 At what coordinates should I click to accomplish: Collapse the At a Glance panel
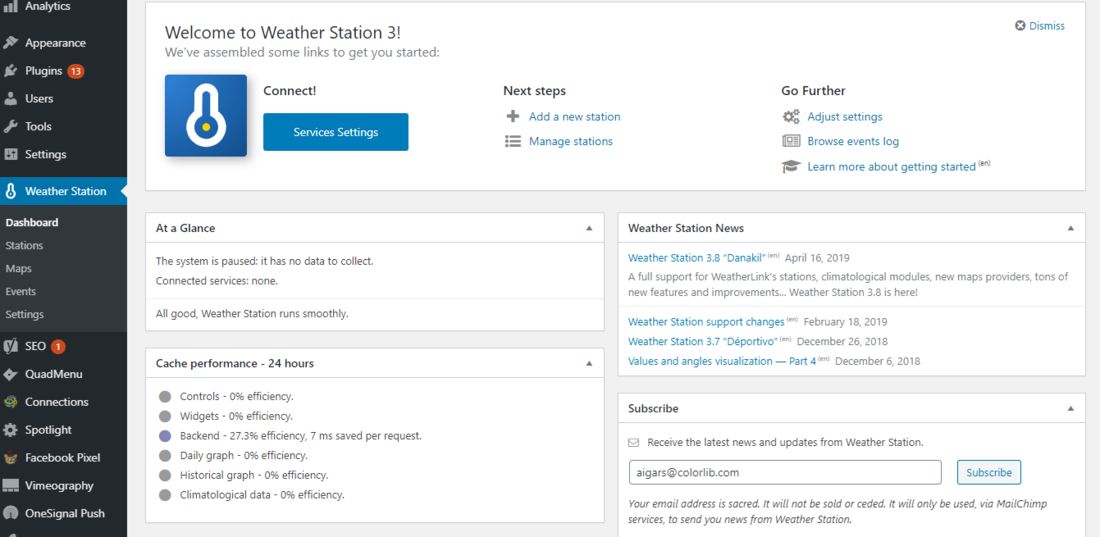tap(589, 228)
